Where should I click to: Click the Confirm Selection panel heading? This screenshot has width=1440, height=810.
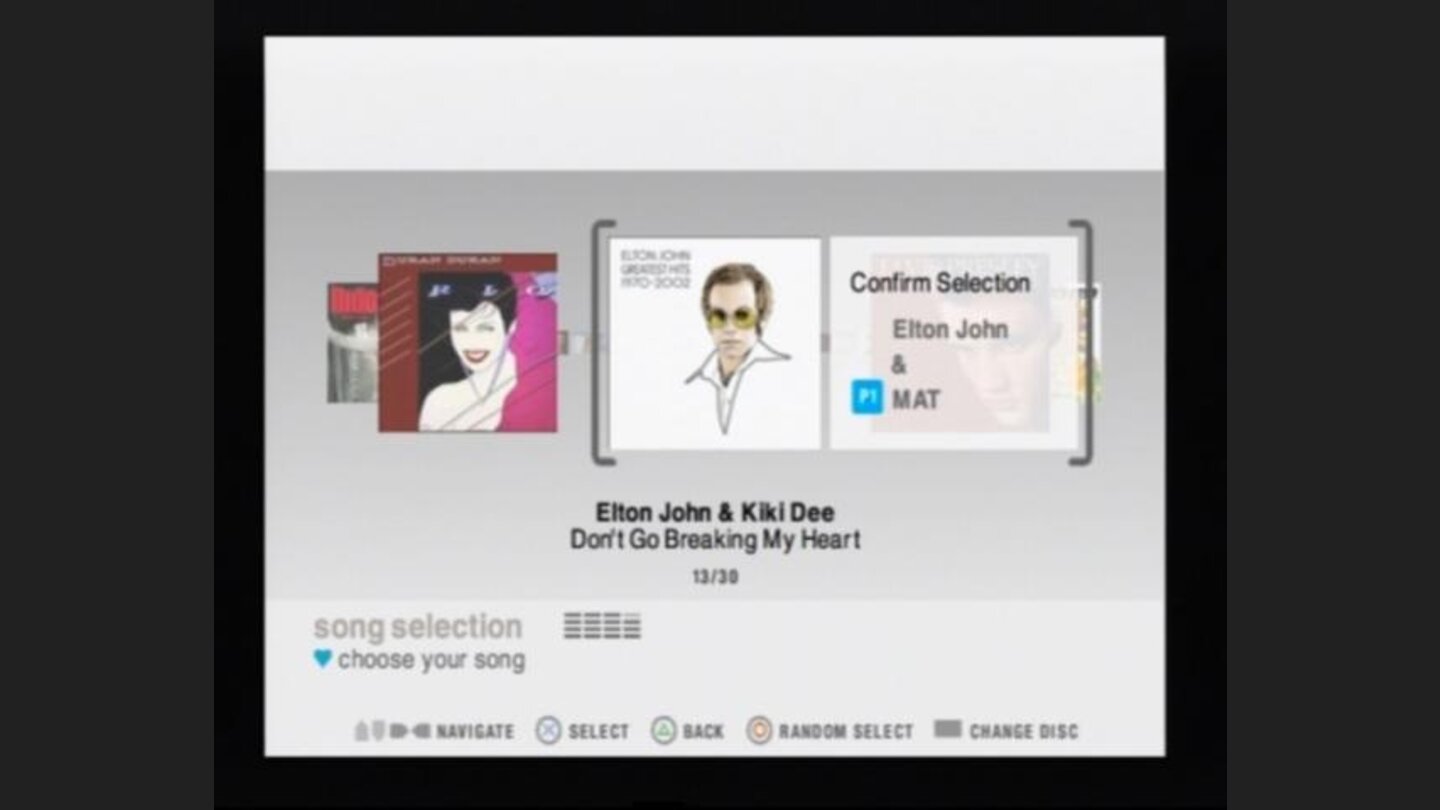point(939,283)
